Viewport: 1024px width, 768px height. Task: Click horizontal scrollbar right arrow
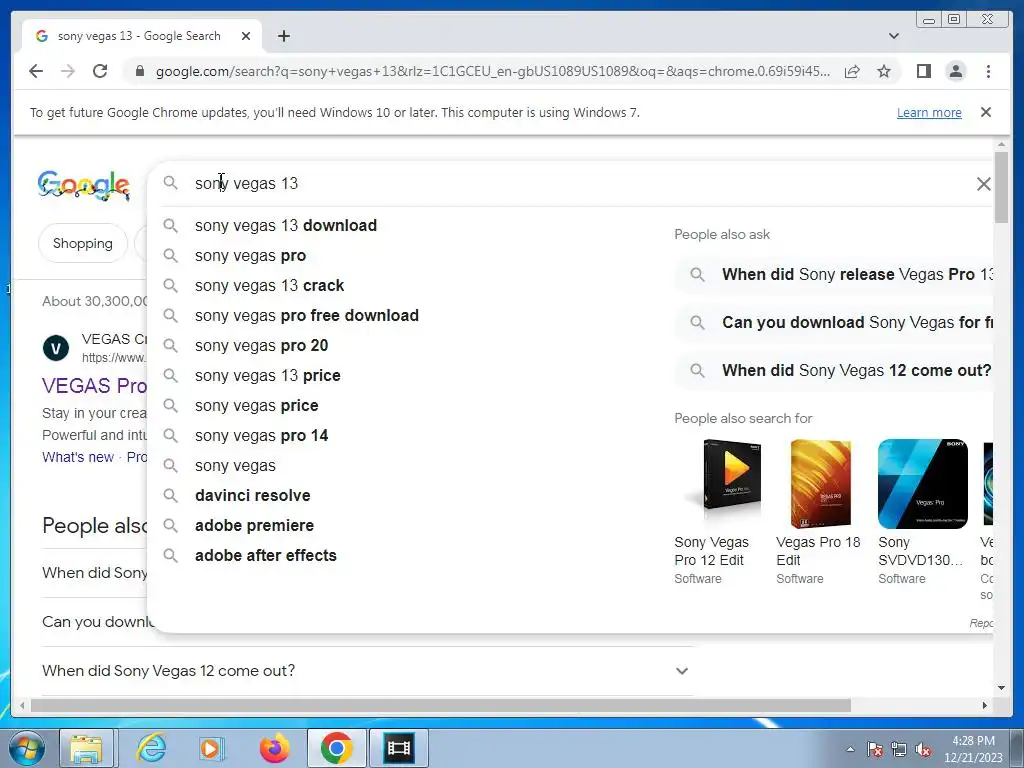(x=985, y=705)
